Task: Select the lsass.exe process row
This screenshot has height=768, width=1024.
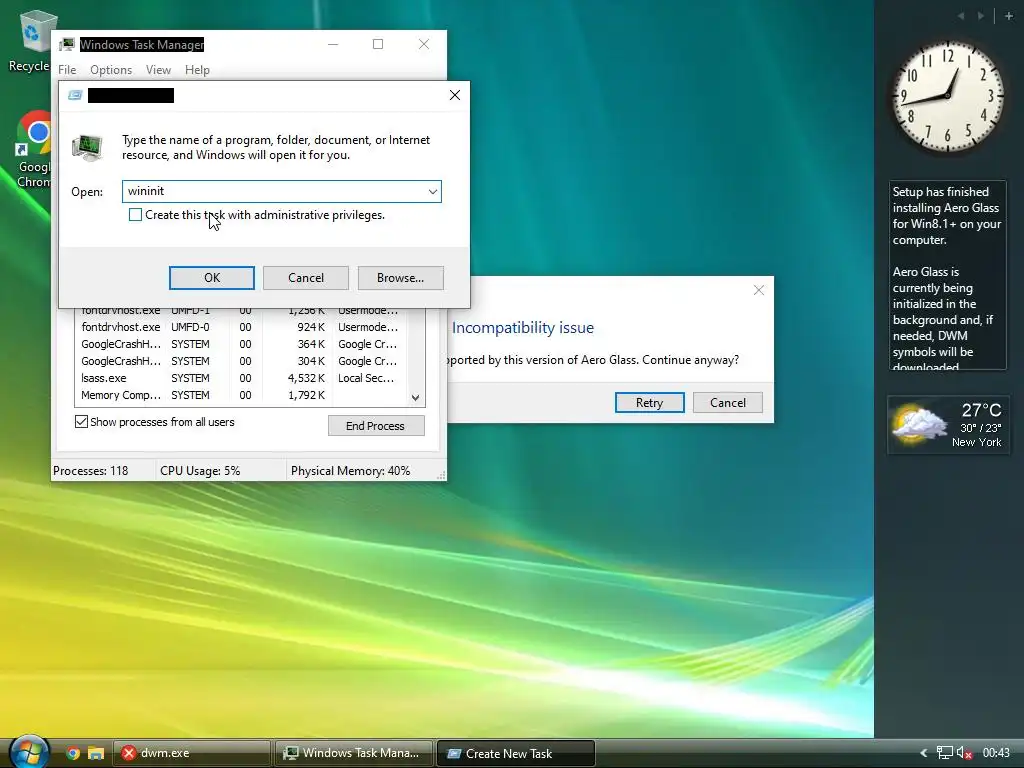Action: (x=240, y=378)
